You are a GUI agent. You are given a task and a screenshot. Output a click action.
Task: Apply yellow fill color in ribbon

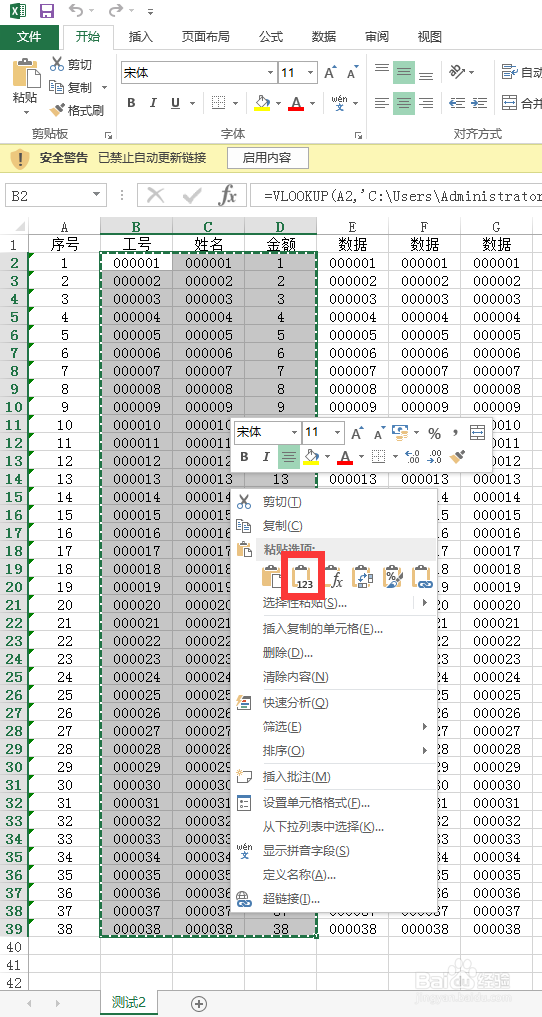click(262, 102)
